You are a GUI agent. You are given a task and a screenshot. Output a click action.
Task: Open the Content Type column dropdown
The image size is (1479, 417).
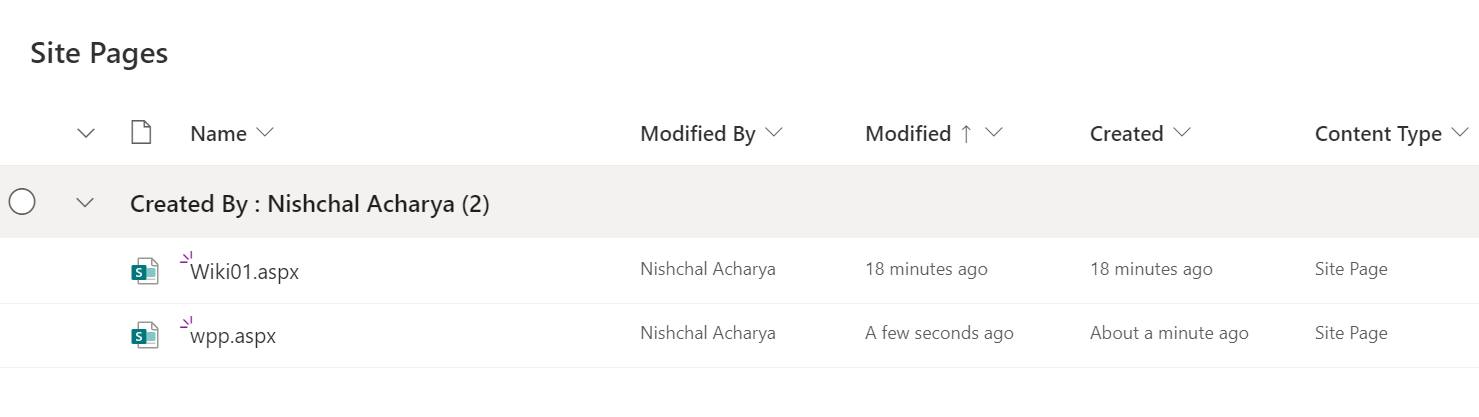pyautogui.click(x=1460, y=133)
